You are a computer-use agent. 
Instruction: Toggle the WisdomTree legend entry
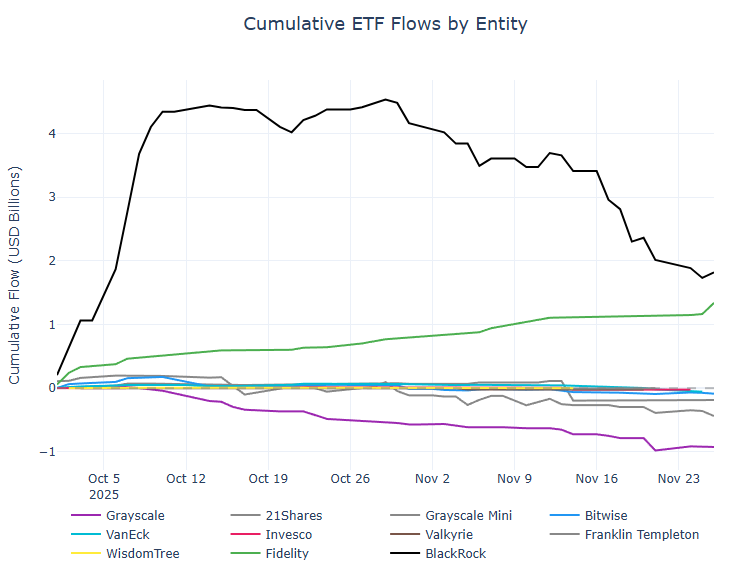[x=141, y=553]
